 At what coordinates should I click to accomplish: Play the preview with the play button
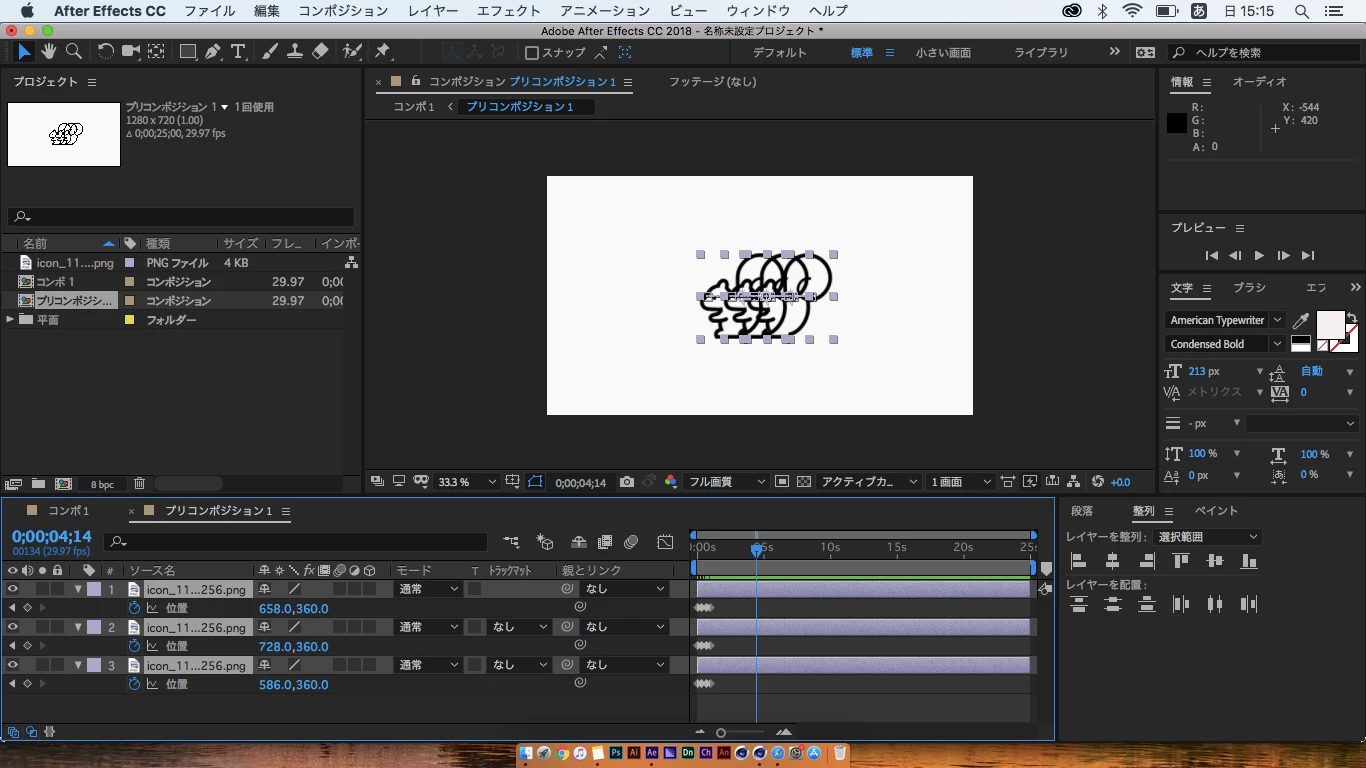(x=1259, y=256)
